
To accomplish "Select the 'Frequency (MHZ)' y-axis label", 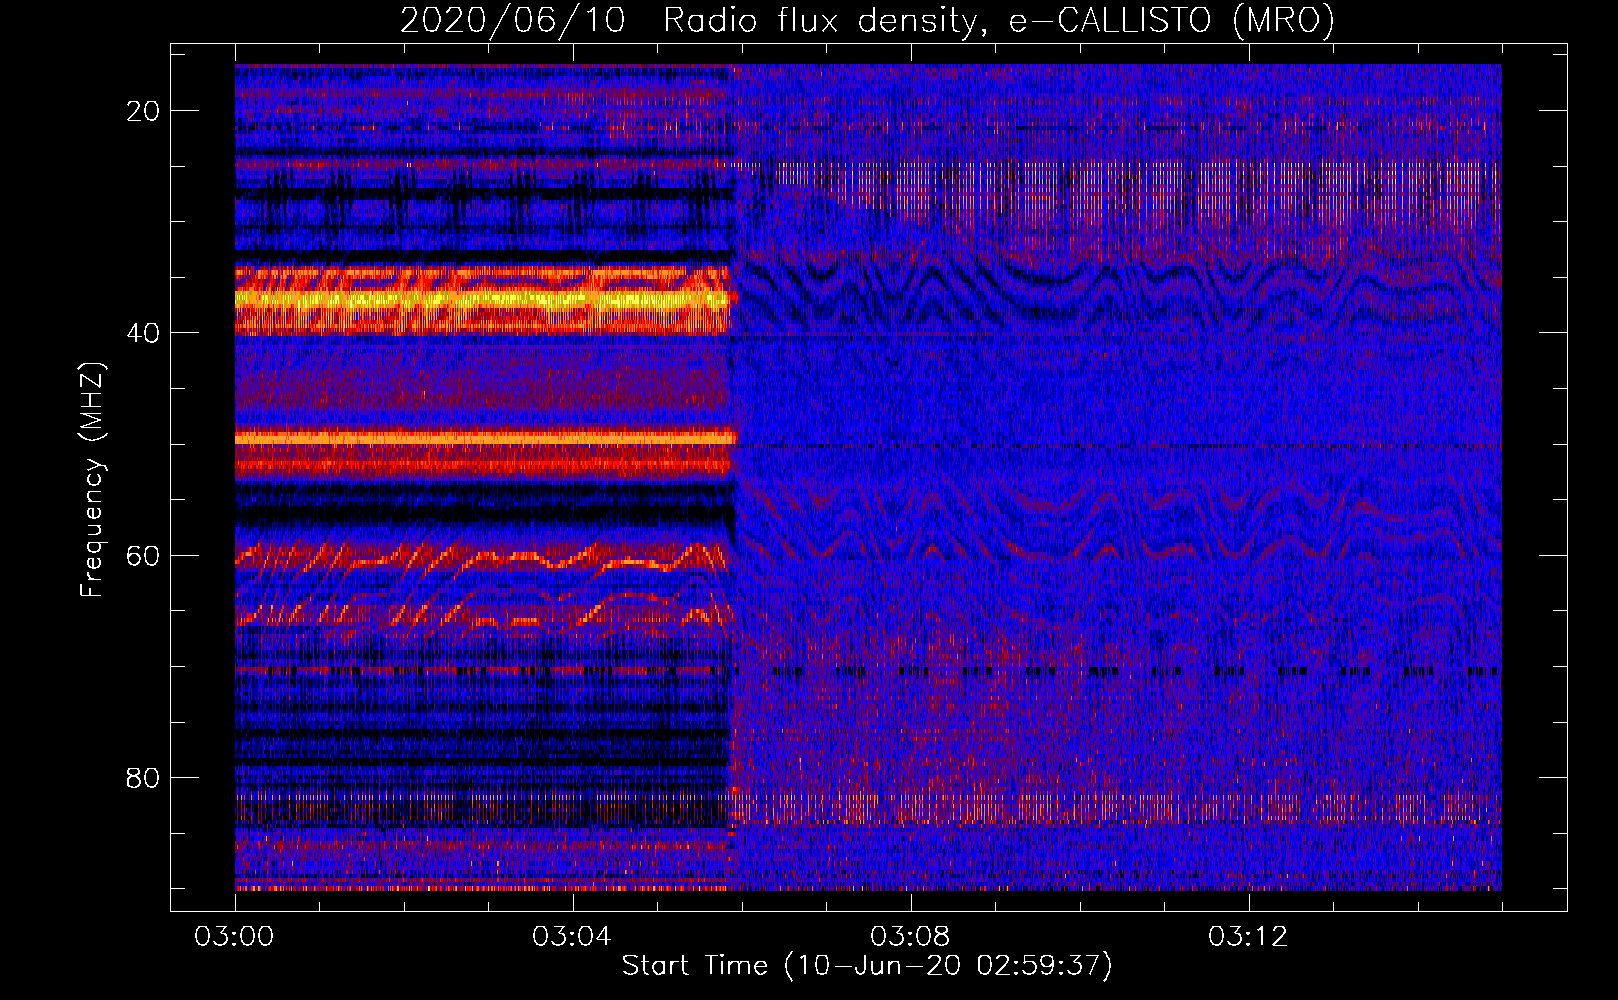I will point(92,480).
